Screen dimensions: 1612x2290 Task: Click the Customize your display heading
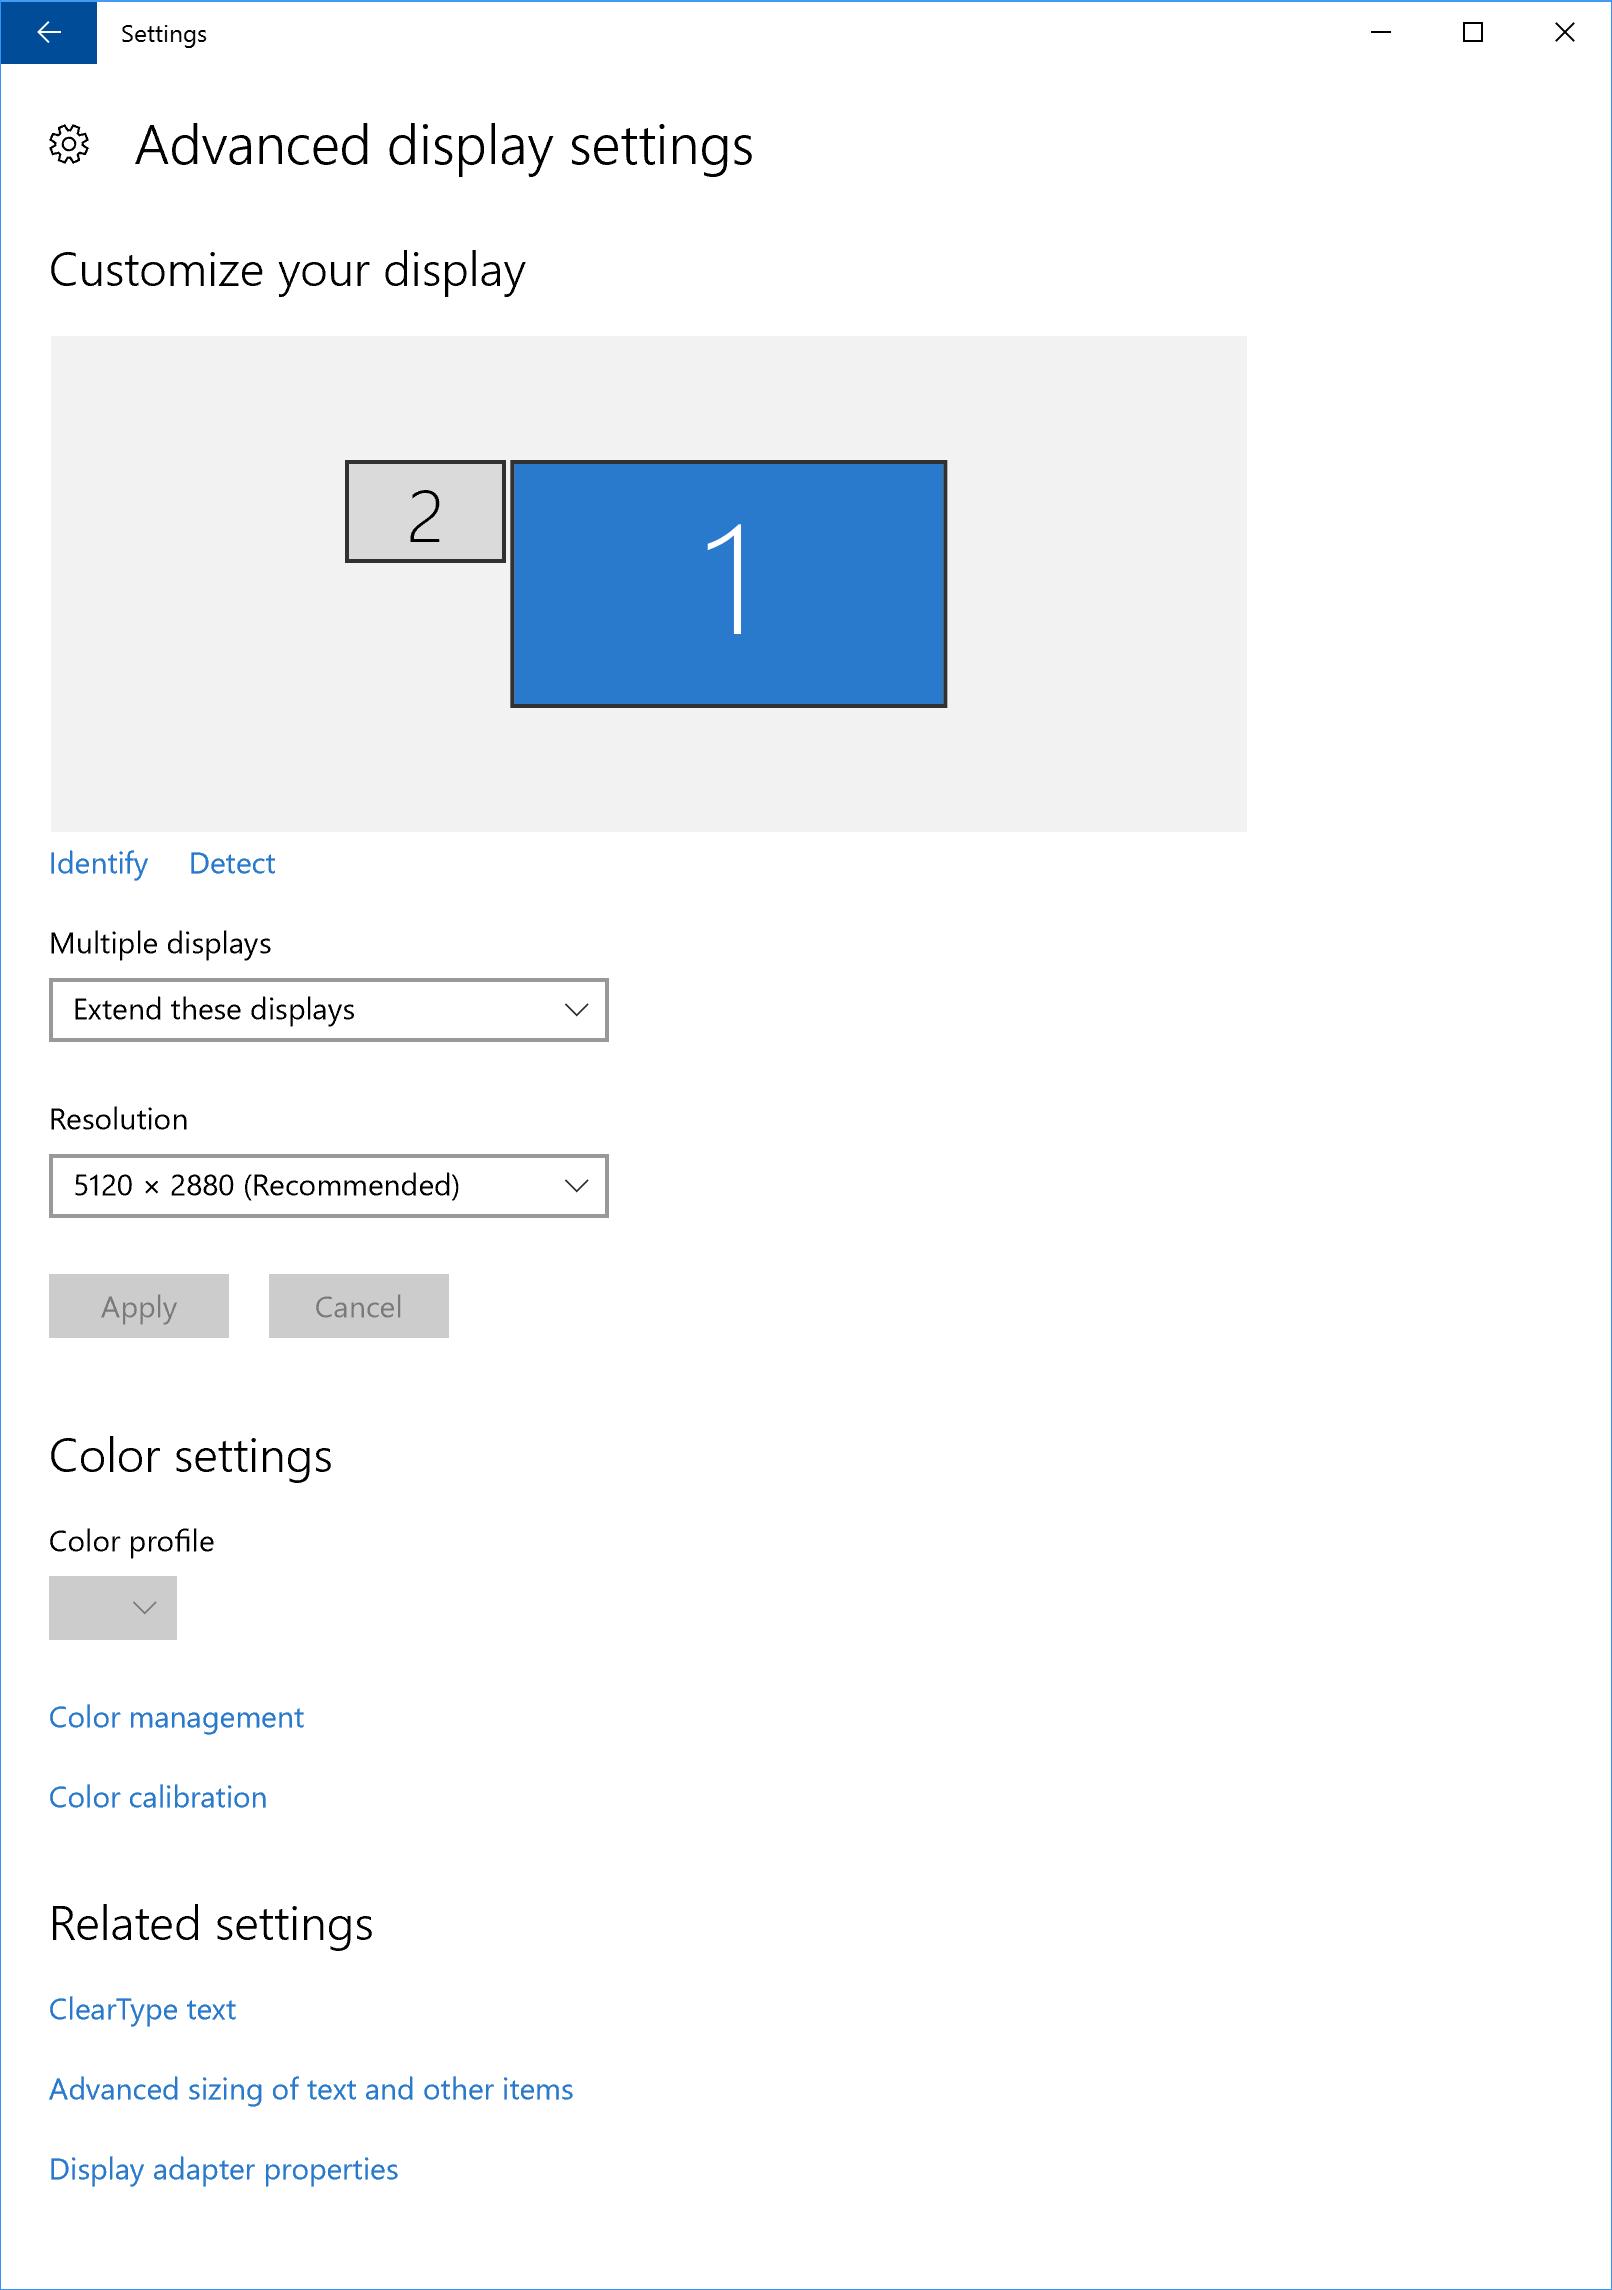(287, 270)
